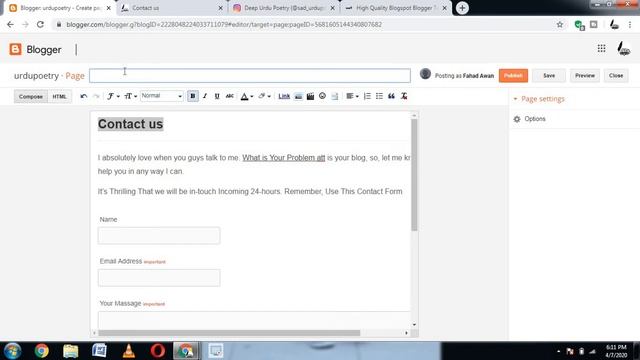Undo the last edit
This screenshot has height=360, width=640.
84,96
